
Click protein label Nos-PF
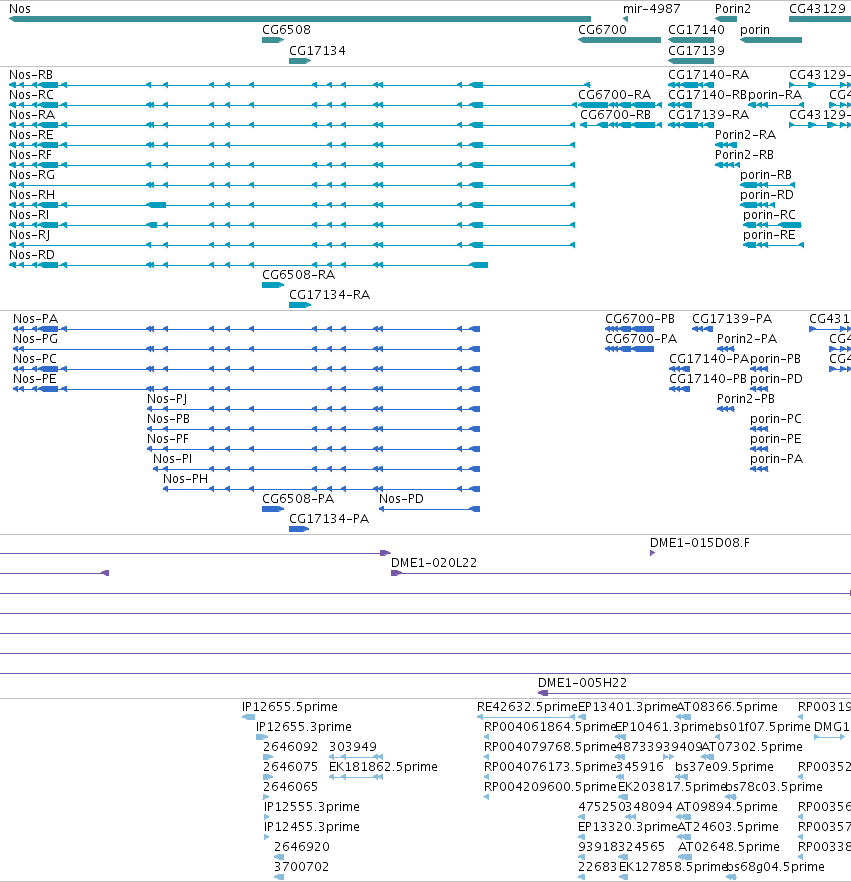(168, 439)
